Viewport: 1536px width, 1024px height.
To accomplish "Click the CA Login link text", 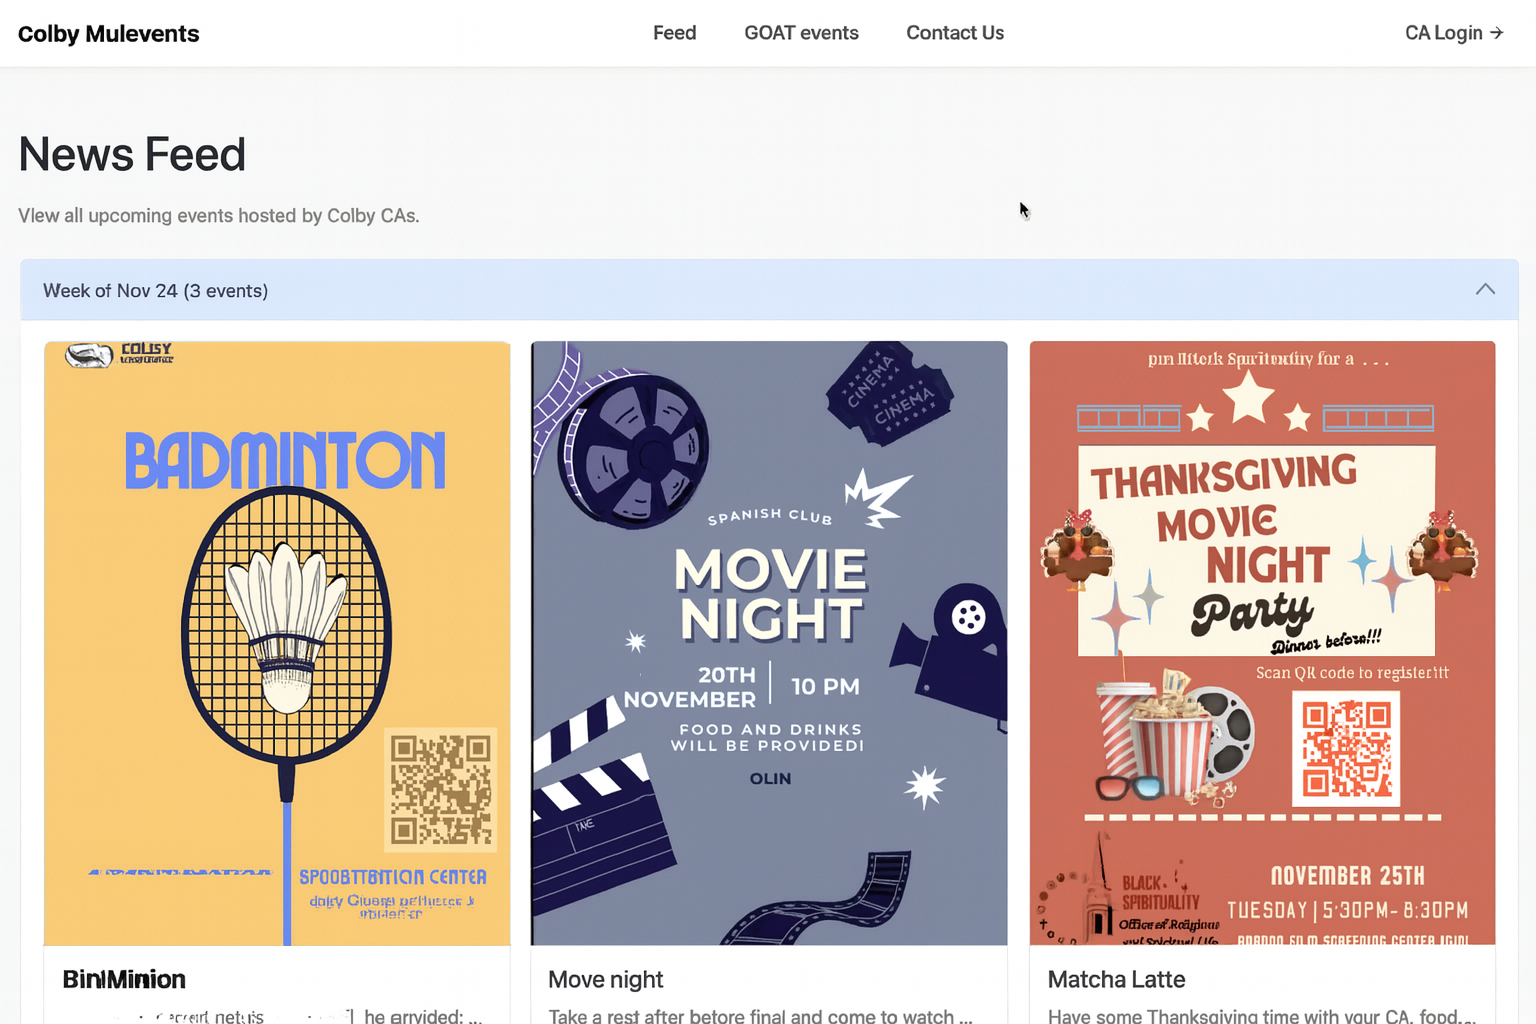I will pyautogui.click(x=1443, y=33).
